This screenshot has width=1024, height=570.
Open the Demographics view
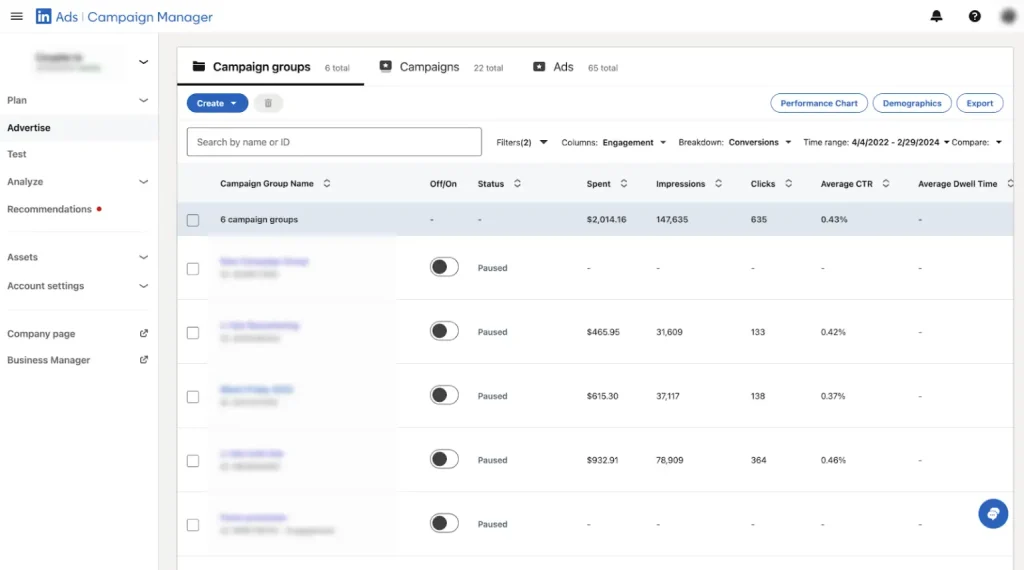[x=912, y=103]
